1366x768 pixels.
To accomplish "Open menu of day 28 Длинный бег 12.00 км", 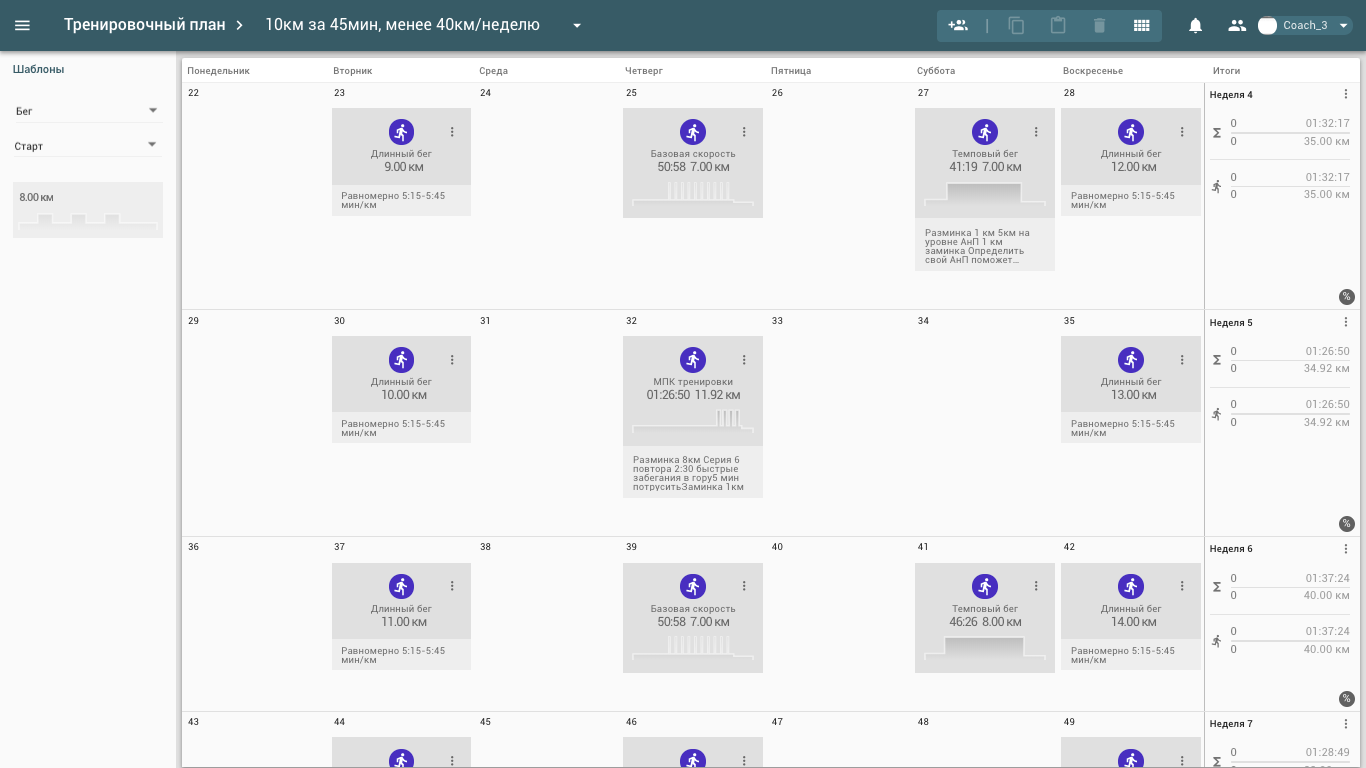I will pos(1182,132).
